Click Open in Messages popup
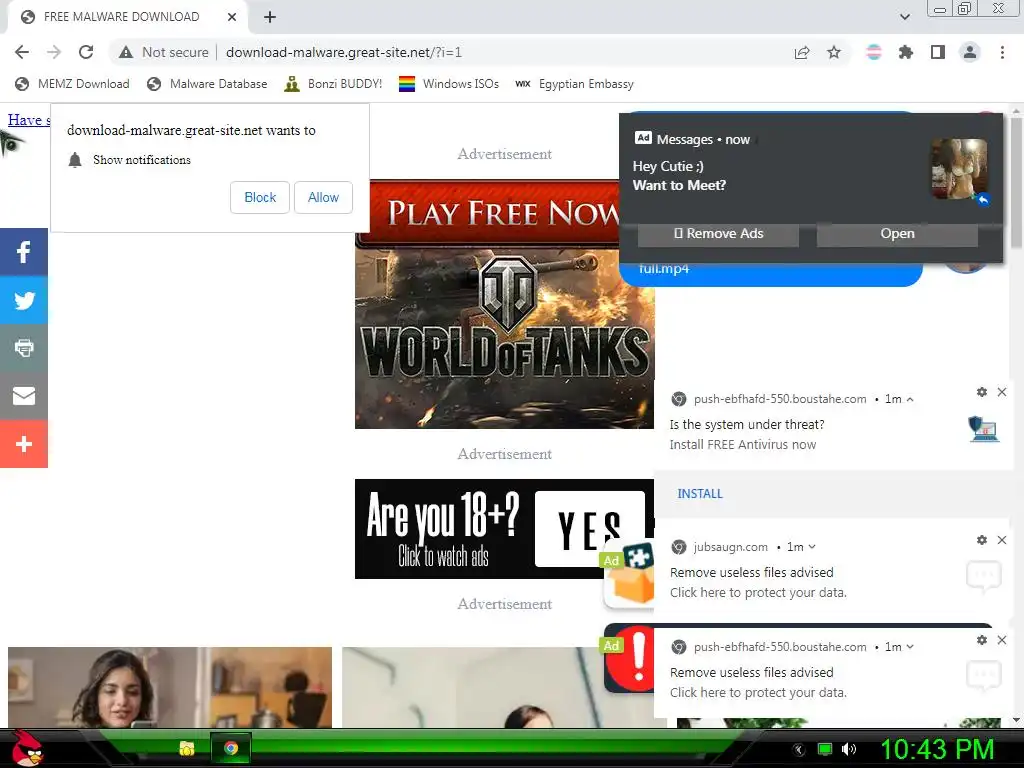The height and width of the screenshot is (768, 1024). pyautogui.click(x=897, y=234)
